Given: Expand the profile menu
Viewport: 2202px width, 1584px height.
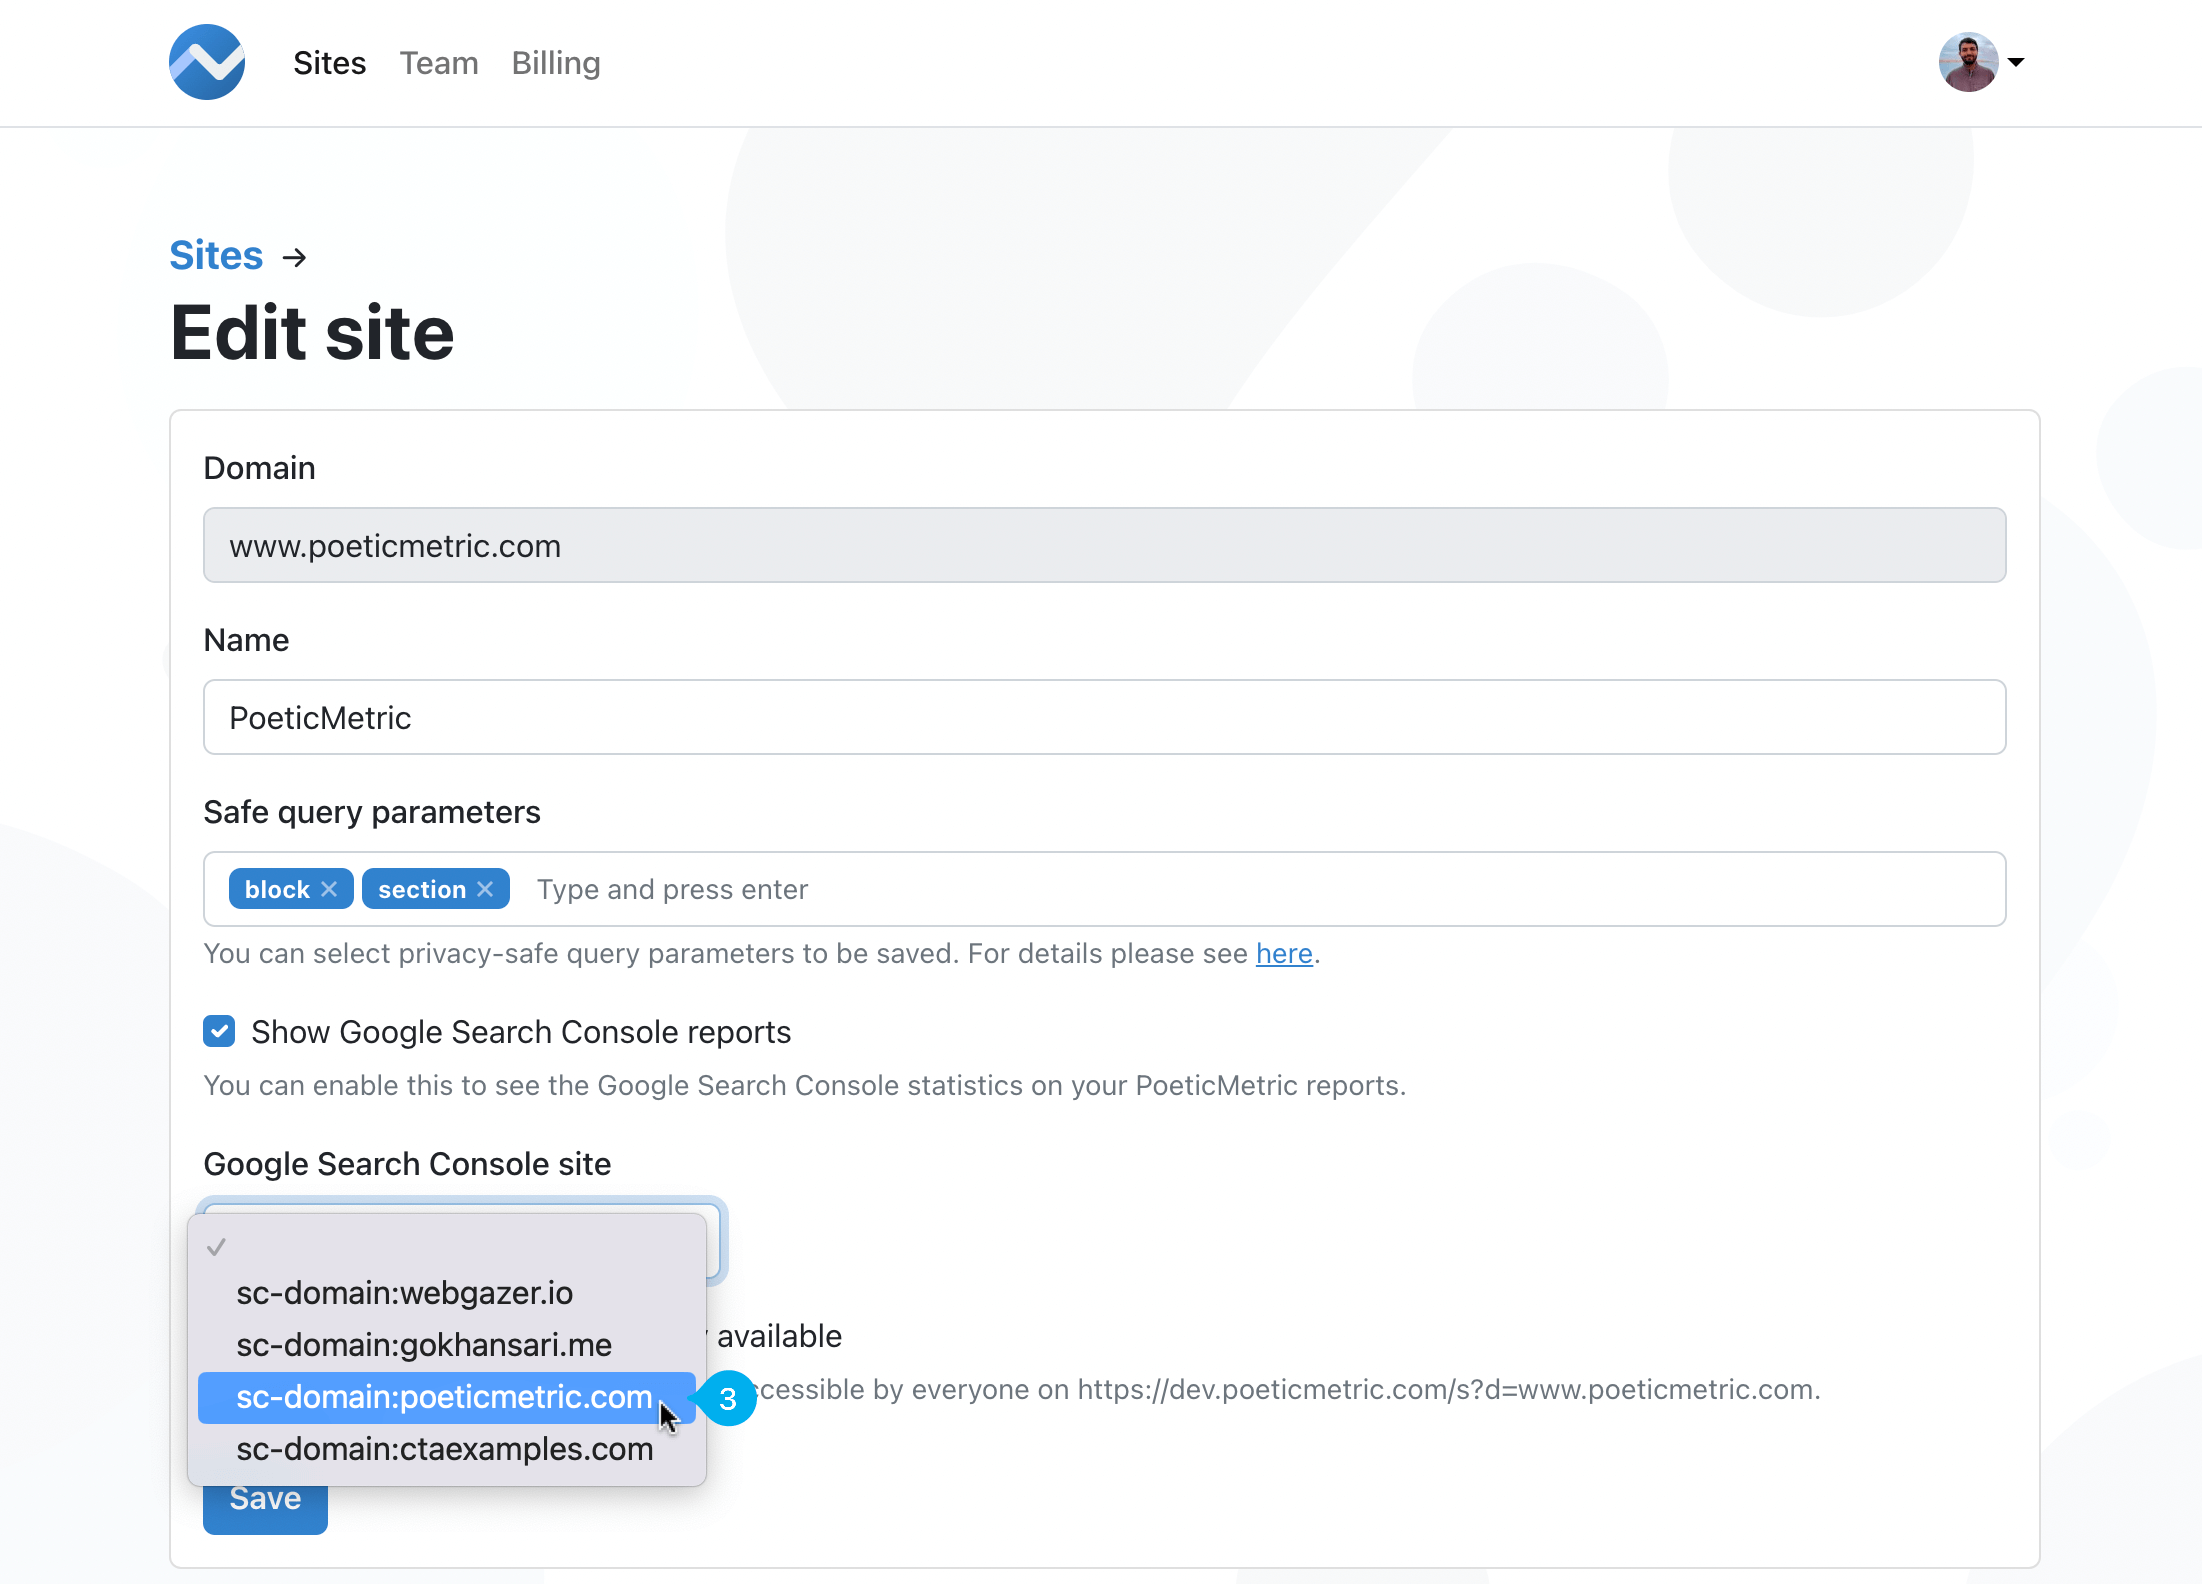Looking at the screenshot, I should [1985, 62].
